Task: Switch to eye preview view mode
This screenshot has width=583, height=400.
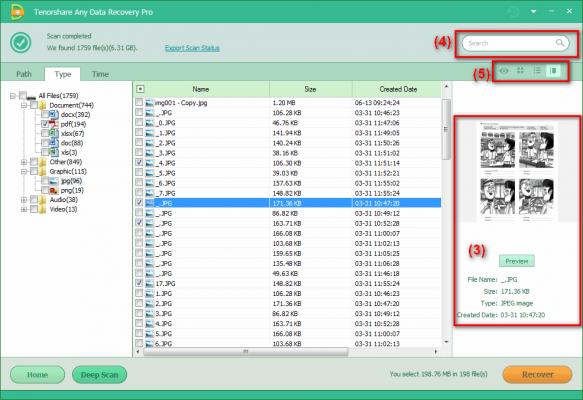Action: [x=504, y=71]
